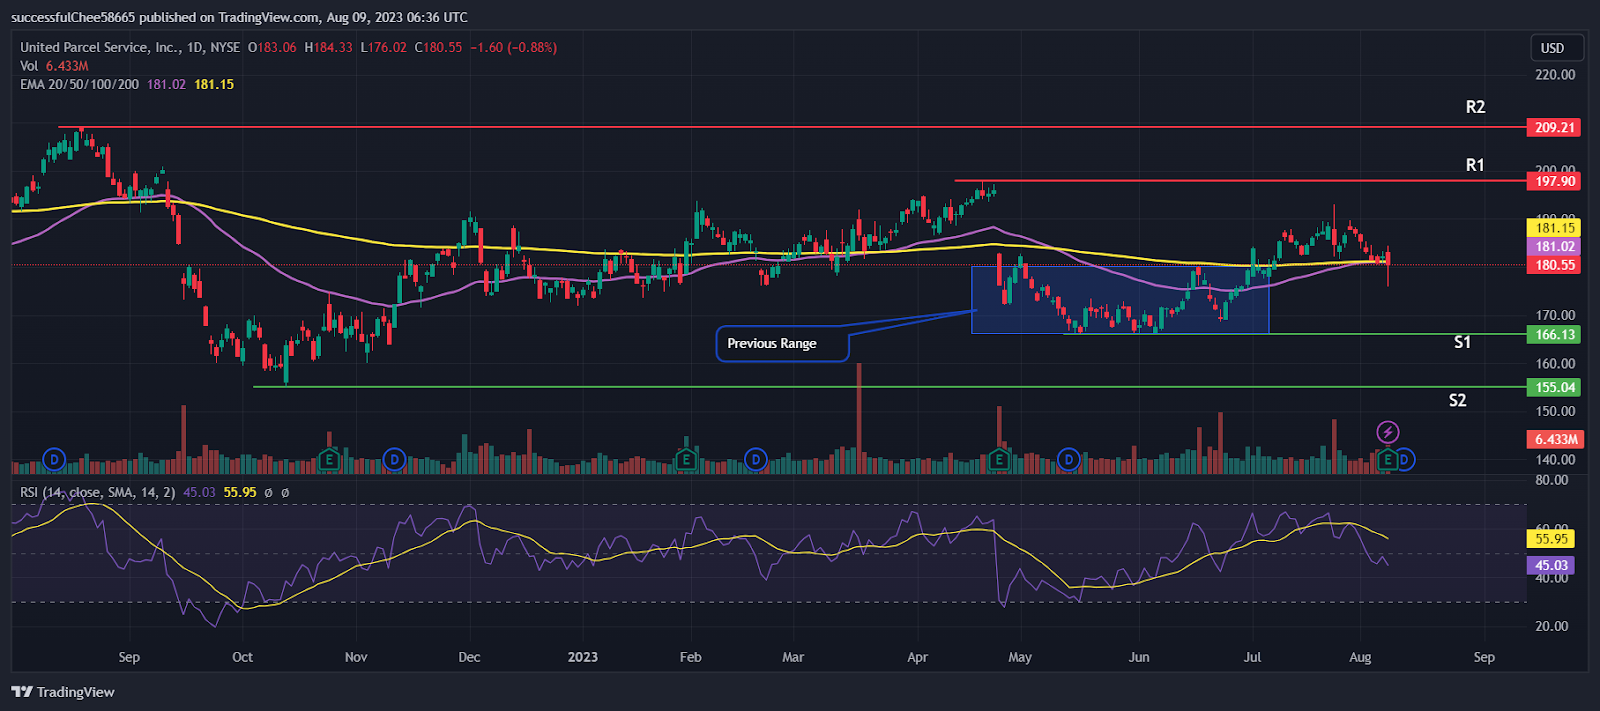This screenshot has width=1600, height=711.
Task: Open the earnings marker in late April 2023
Action: tap(998, 460)
